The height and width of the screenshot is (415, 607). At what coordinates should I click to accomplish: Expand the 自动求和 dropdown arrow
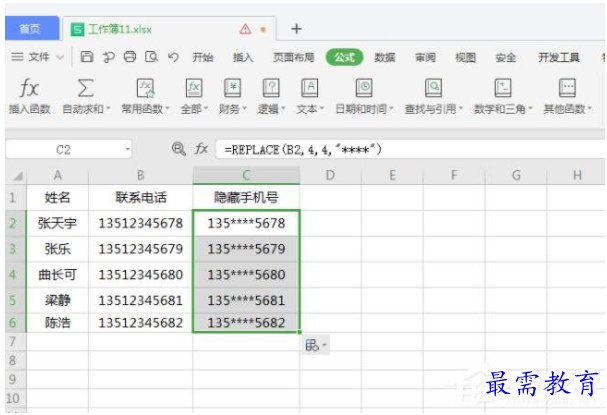click(108, 109)
